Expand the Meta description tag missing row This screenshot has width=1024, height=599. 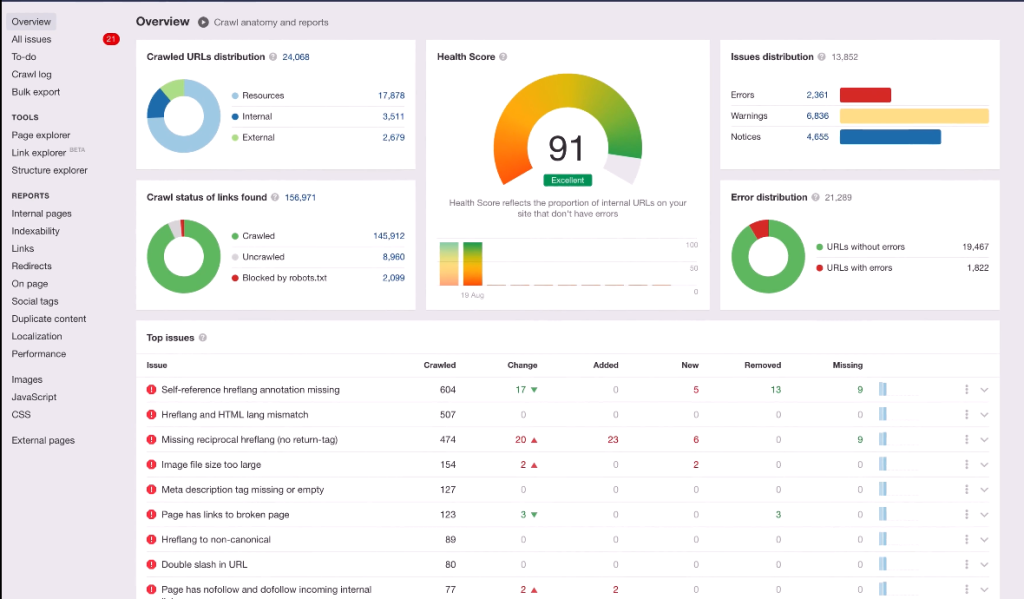click(x=984, y=490)
